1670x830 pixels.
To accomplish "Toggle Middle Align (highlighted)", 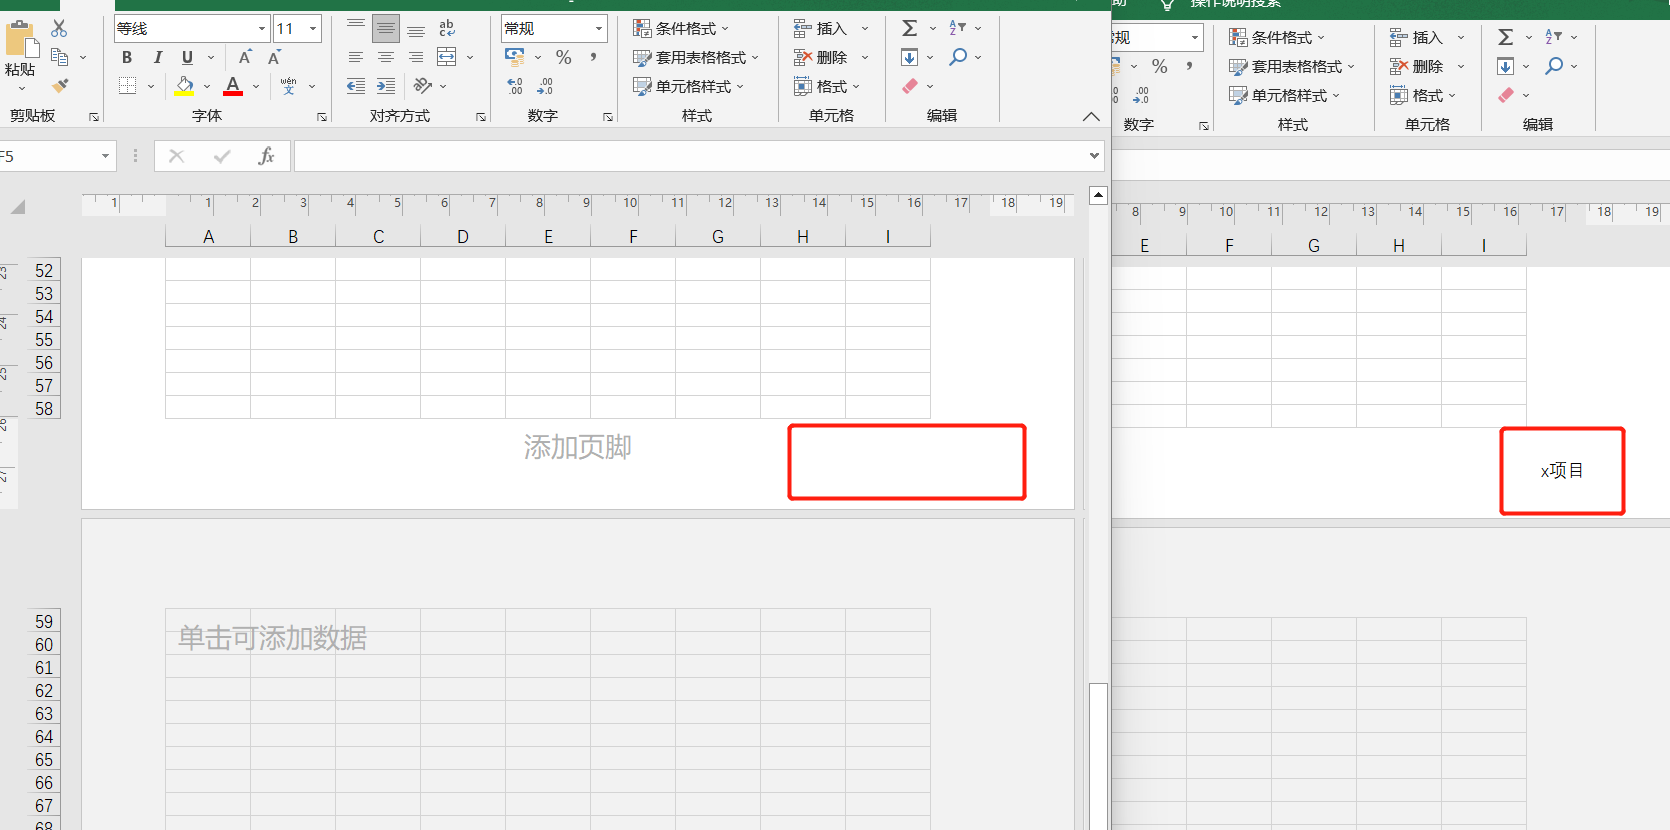I will coord(386,28).
